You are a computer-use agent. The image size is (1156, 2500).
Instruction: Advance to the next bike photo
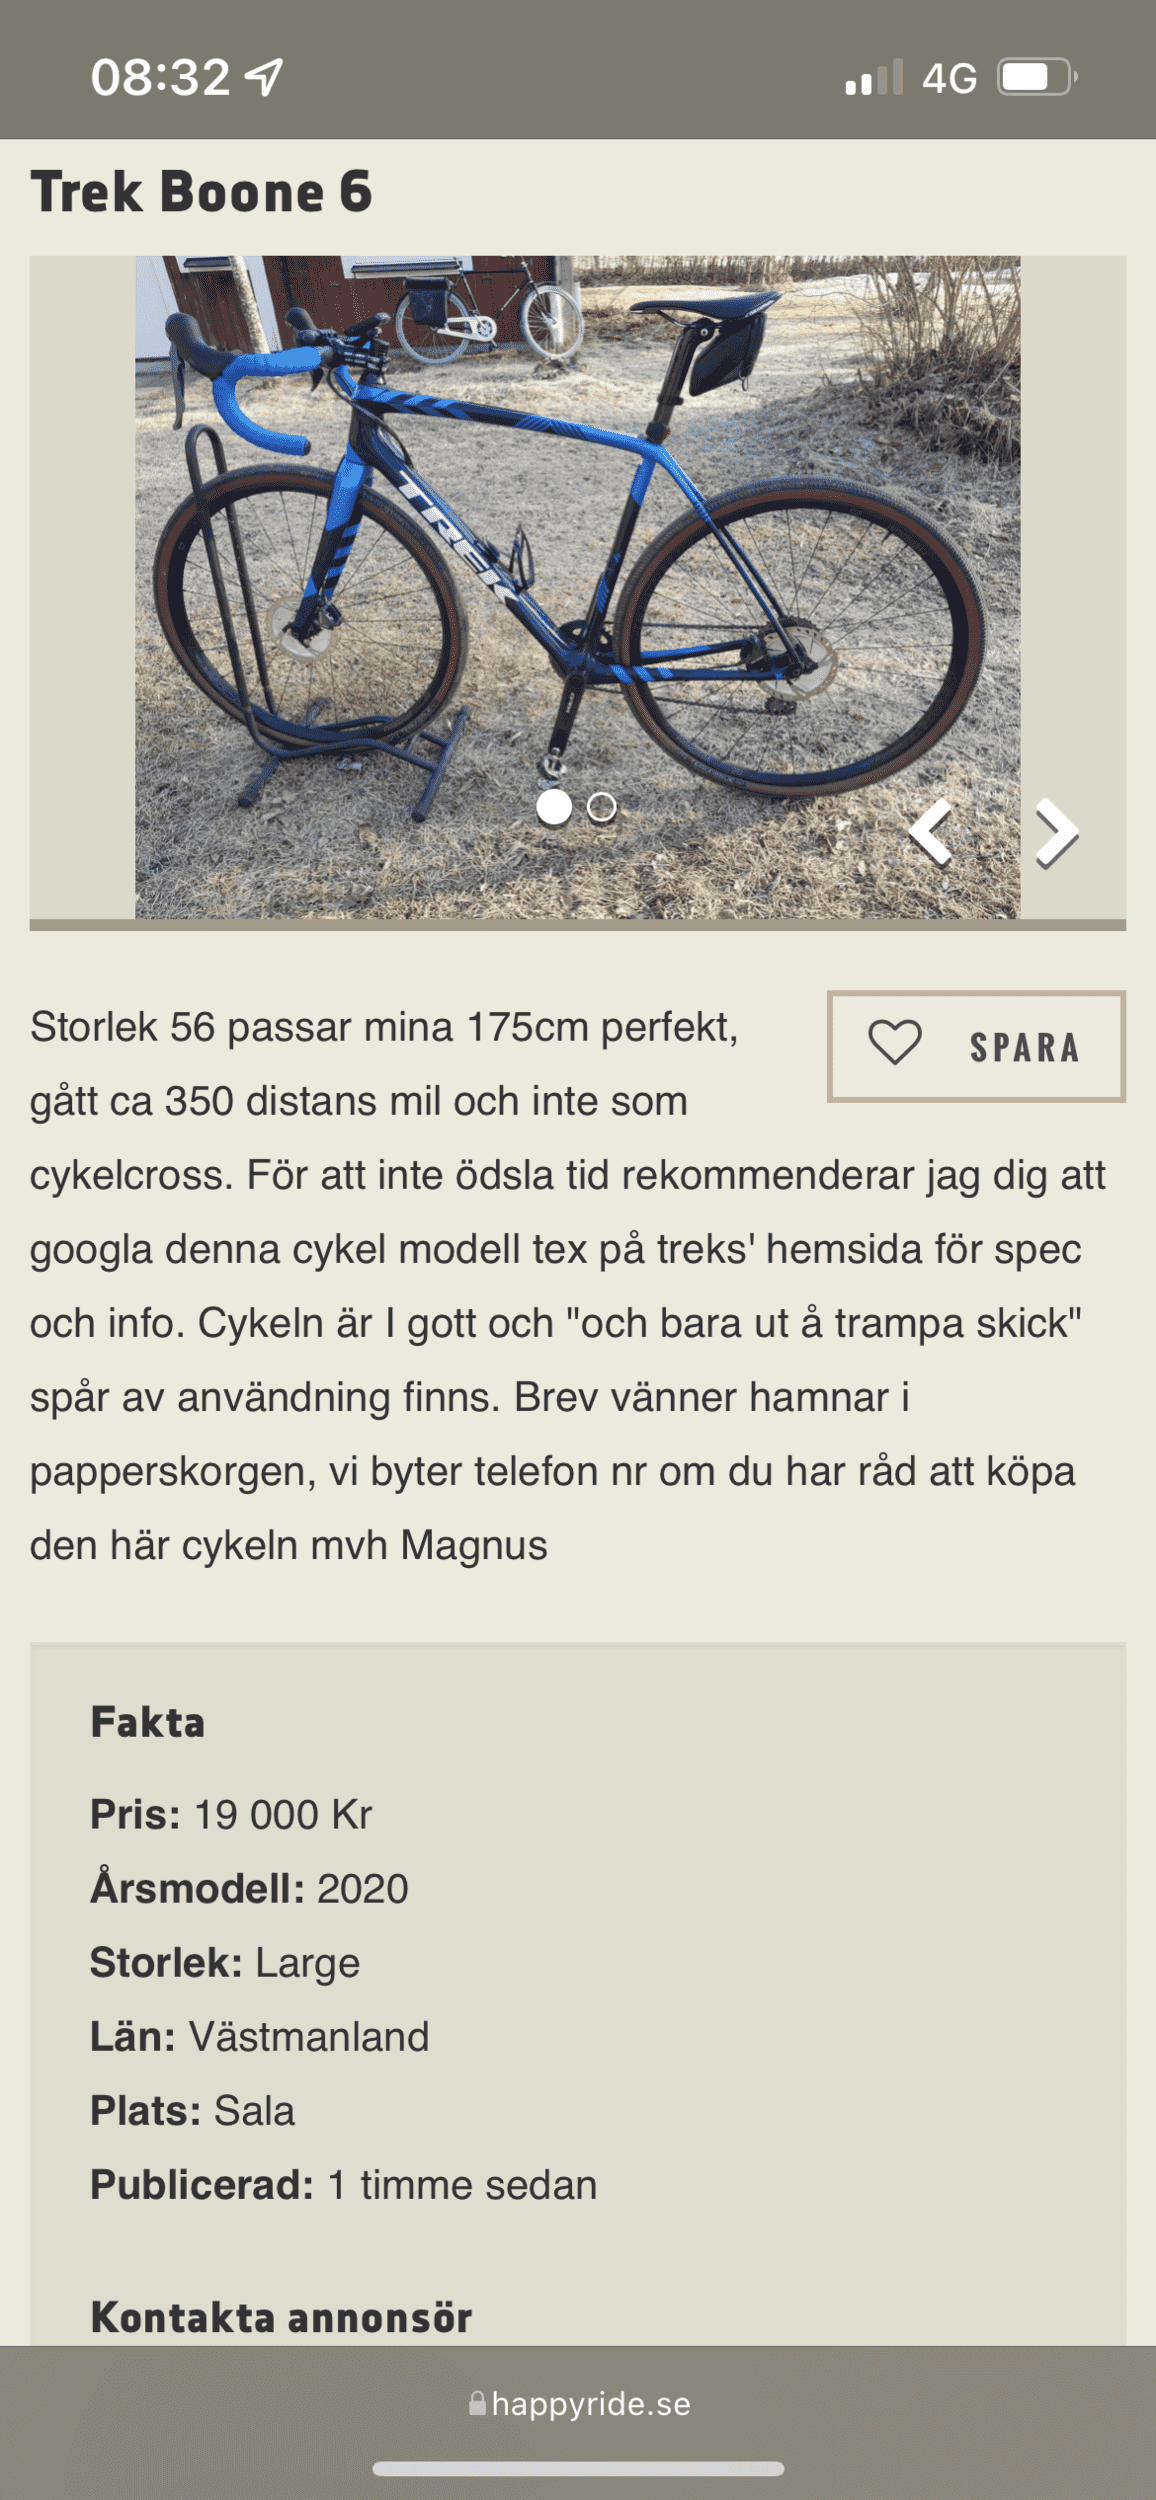click(x=1056, y=832)
